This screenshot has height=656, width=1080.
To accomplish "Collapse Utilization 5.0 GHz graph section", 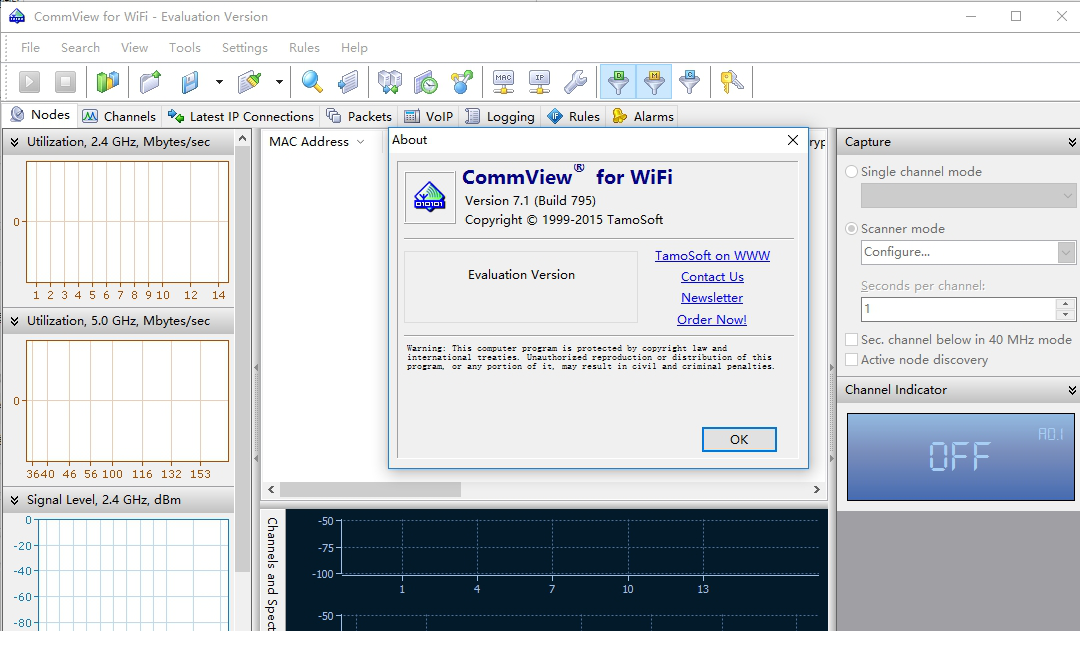I will tap(14, 321).
